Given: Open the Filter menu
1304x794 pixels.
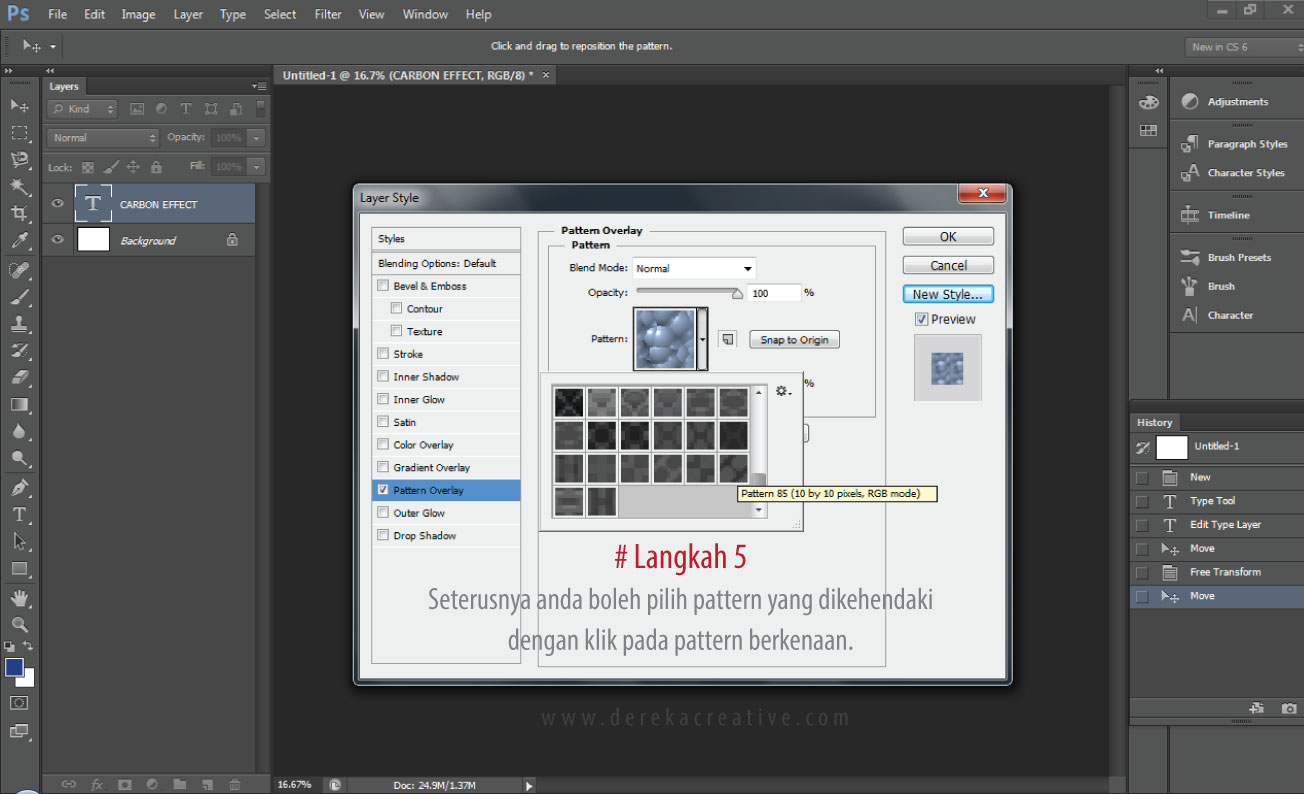Looking at the screenshot, I should (x=328, y=14).
